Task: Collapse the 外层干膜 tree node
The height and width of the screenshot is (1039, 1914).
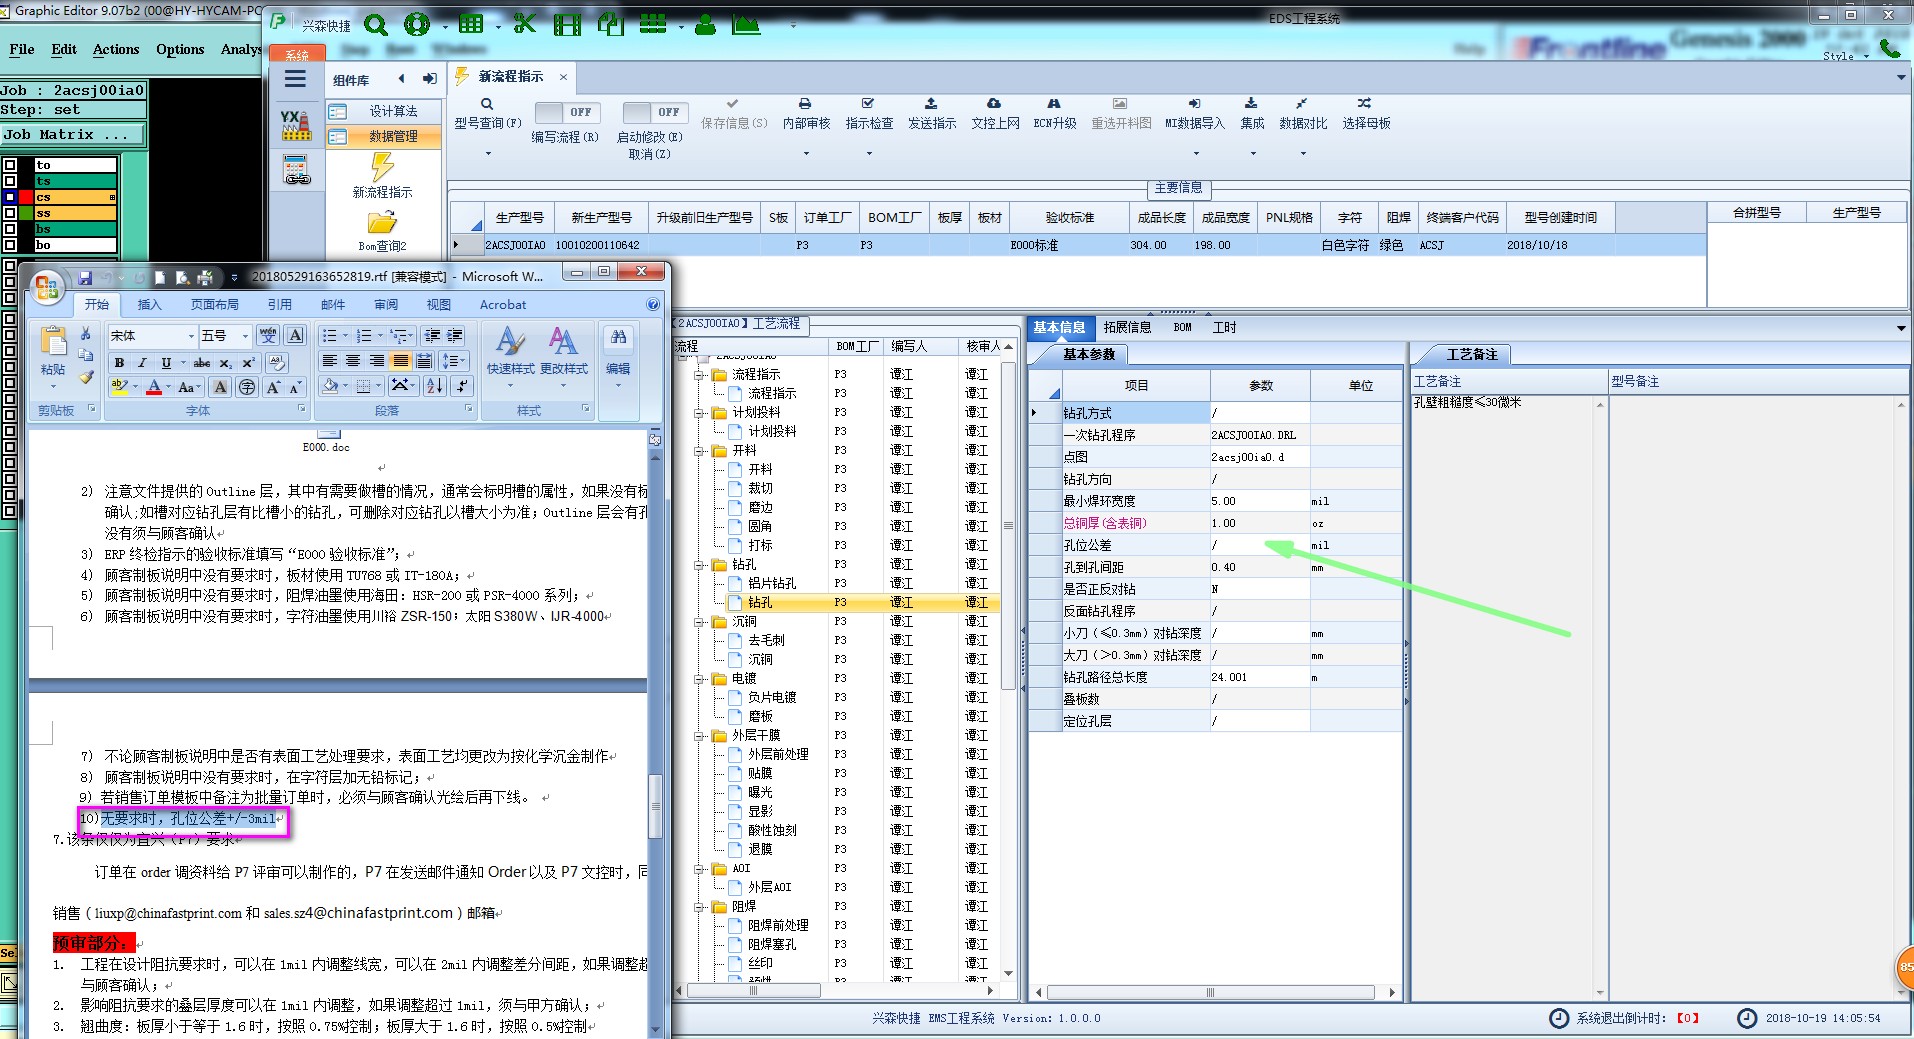Action: 699,736
